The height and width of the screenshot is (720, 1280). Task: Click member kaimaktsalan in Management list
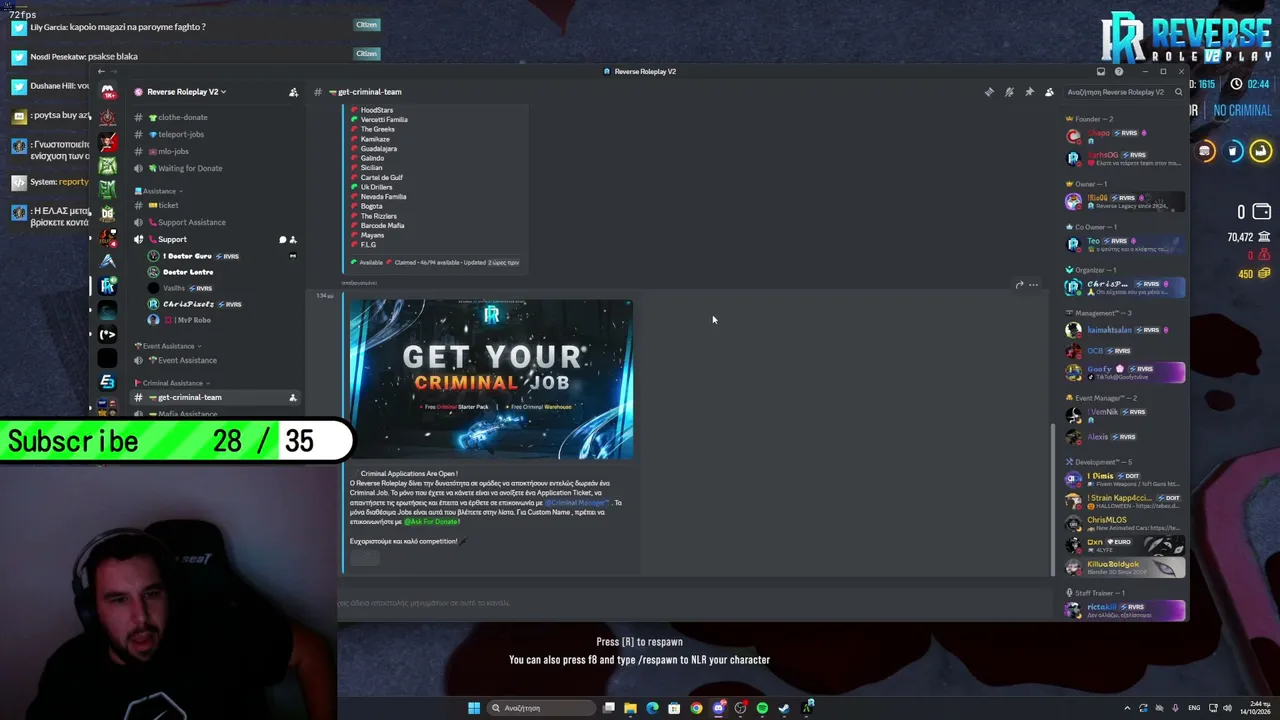pos(1125,330)
